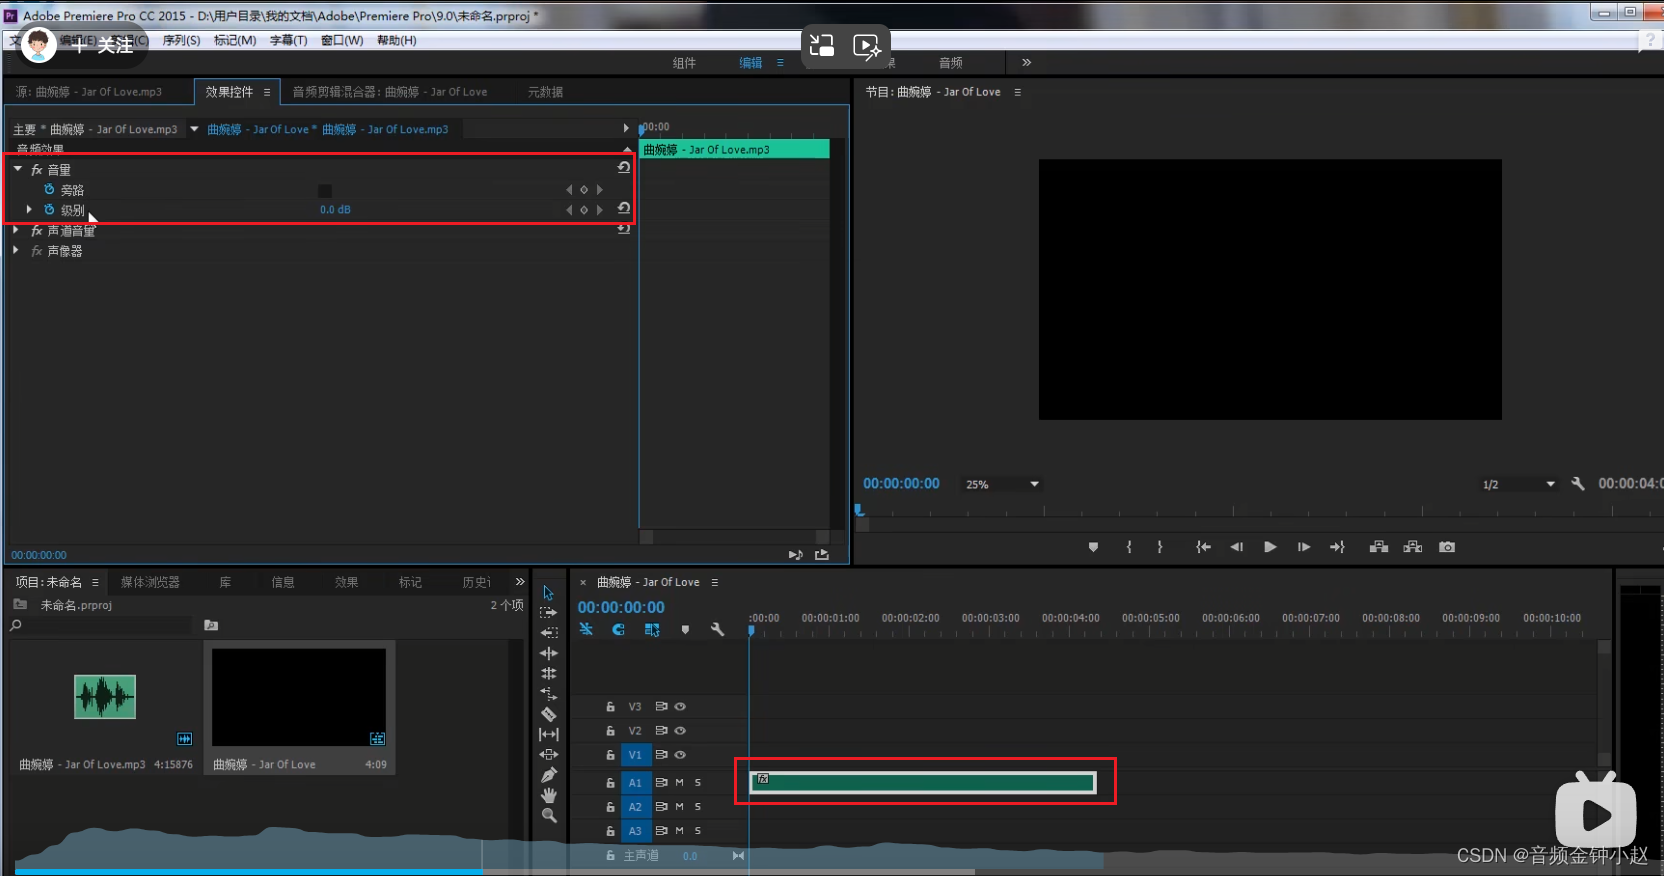Add marker in program monitor
This screenshot has height=876, width=1664.
coord(1093,547)
